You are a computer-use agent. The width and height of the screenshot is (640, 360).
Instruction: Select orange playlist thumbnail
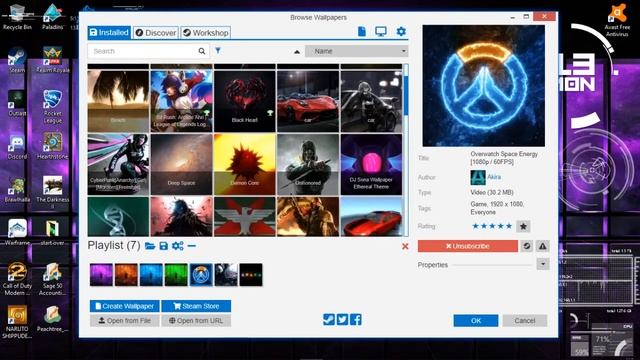click(x=126, y=275)
